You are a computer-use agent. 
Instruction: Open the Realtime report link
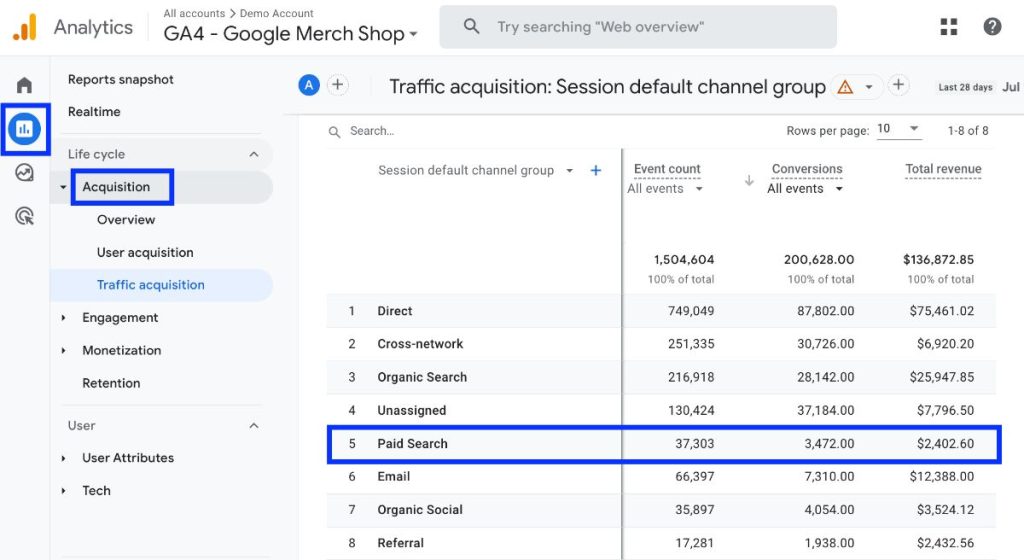pyautogui.click(x=94, y=112)
